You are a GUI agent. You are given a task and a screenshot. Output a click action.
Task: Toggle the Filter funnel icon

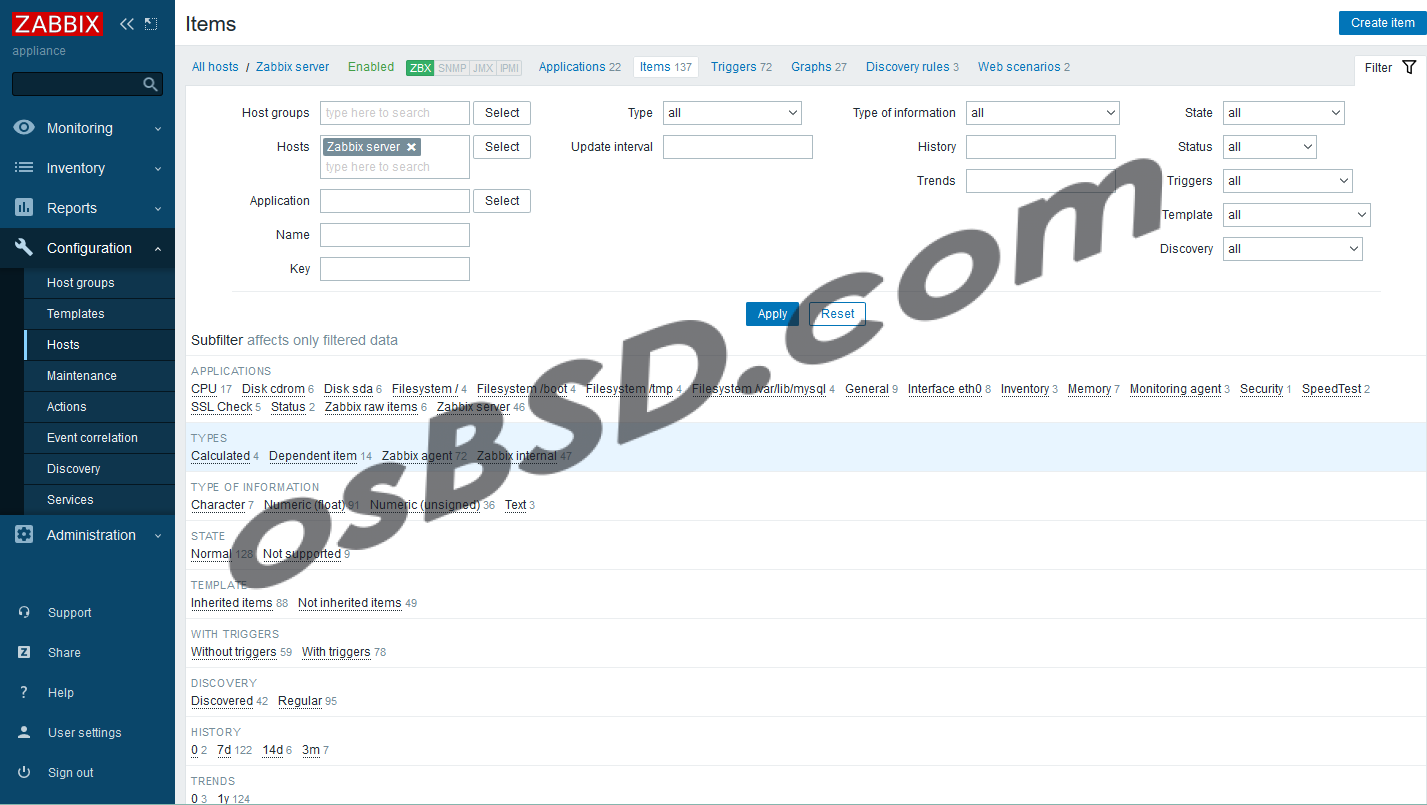tap(1409, 67)
